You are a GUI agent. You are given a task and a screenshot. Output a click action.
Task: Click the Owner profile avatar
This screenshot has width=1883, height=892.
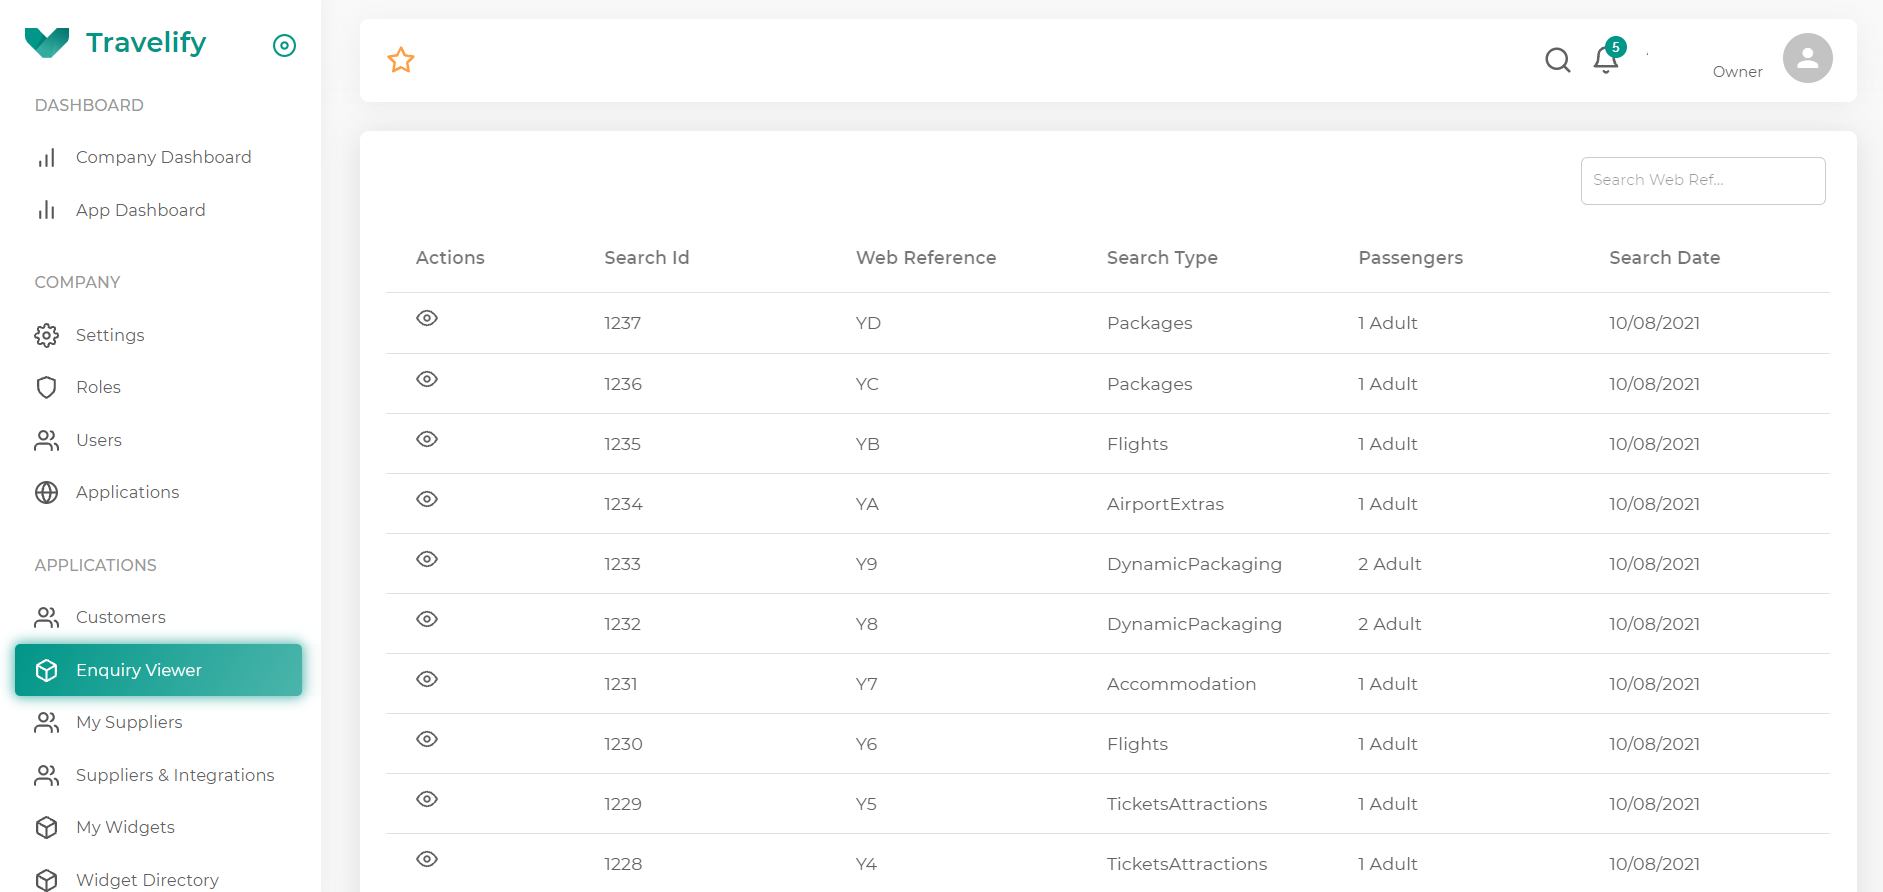(1807, 59)
